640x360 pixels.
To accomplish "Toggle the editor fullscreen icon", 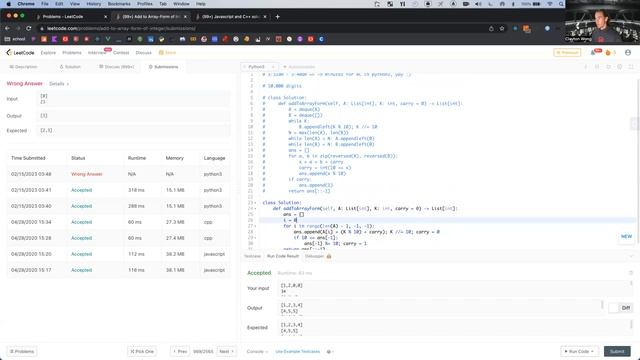I will (x=631, y=67).
